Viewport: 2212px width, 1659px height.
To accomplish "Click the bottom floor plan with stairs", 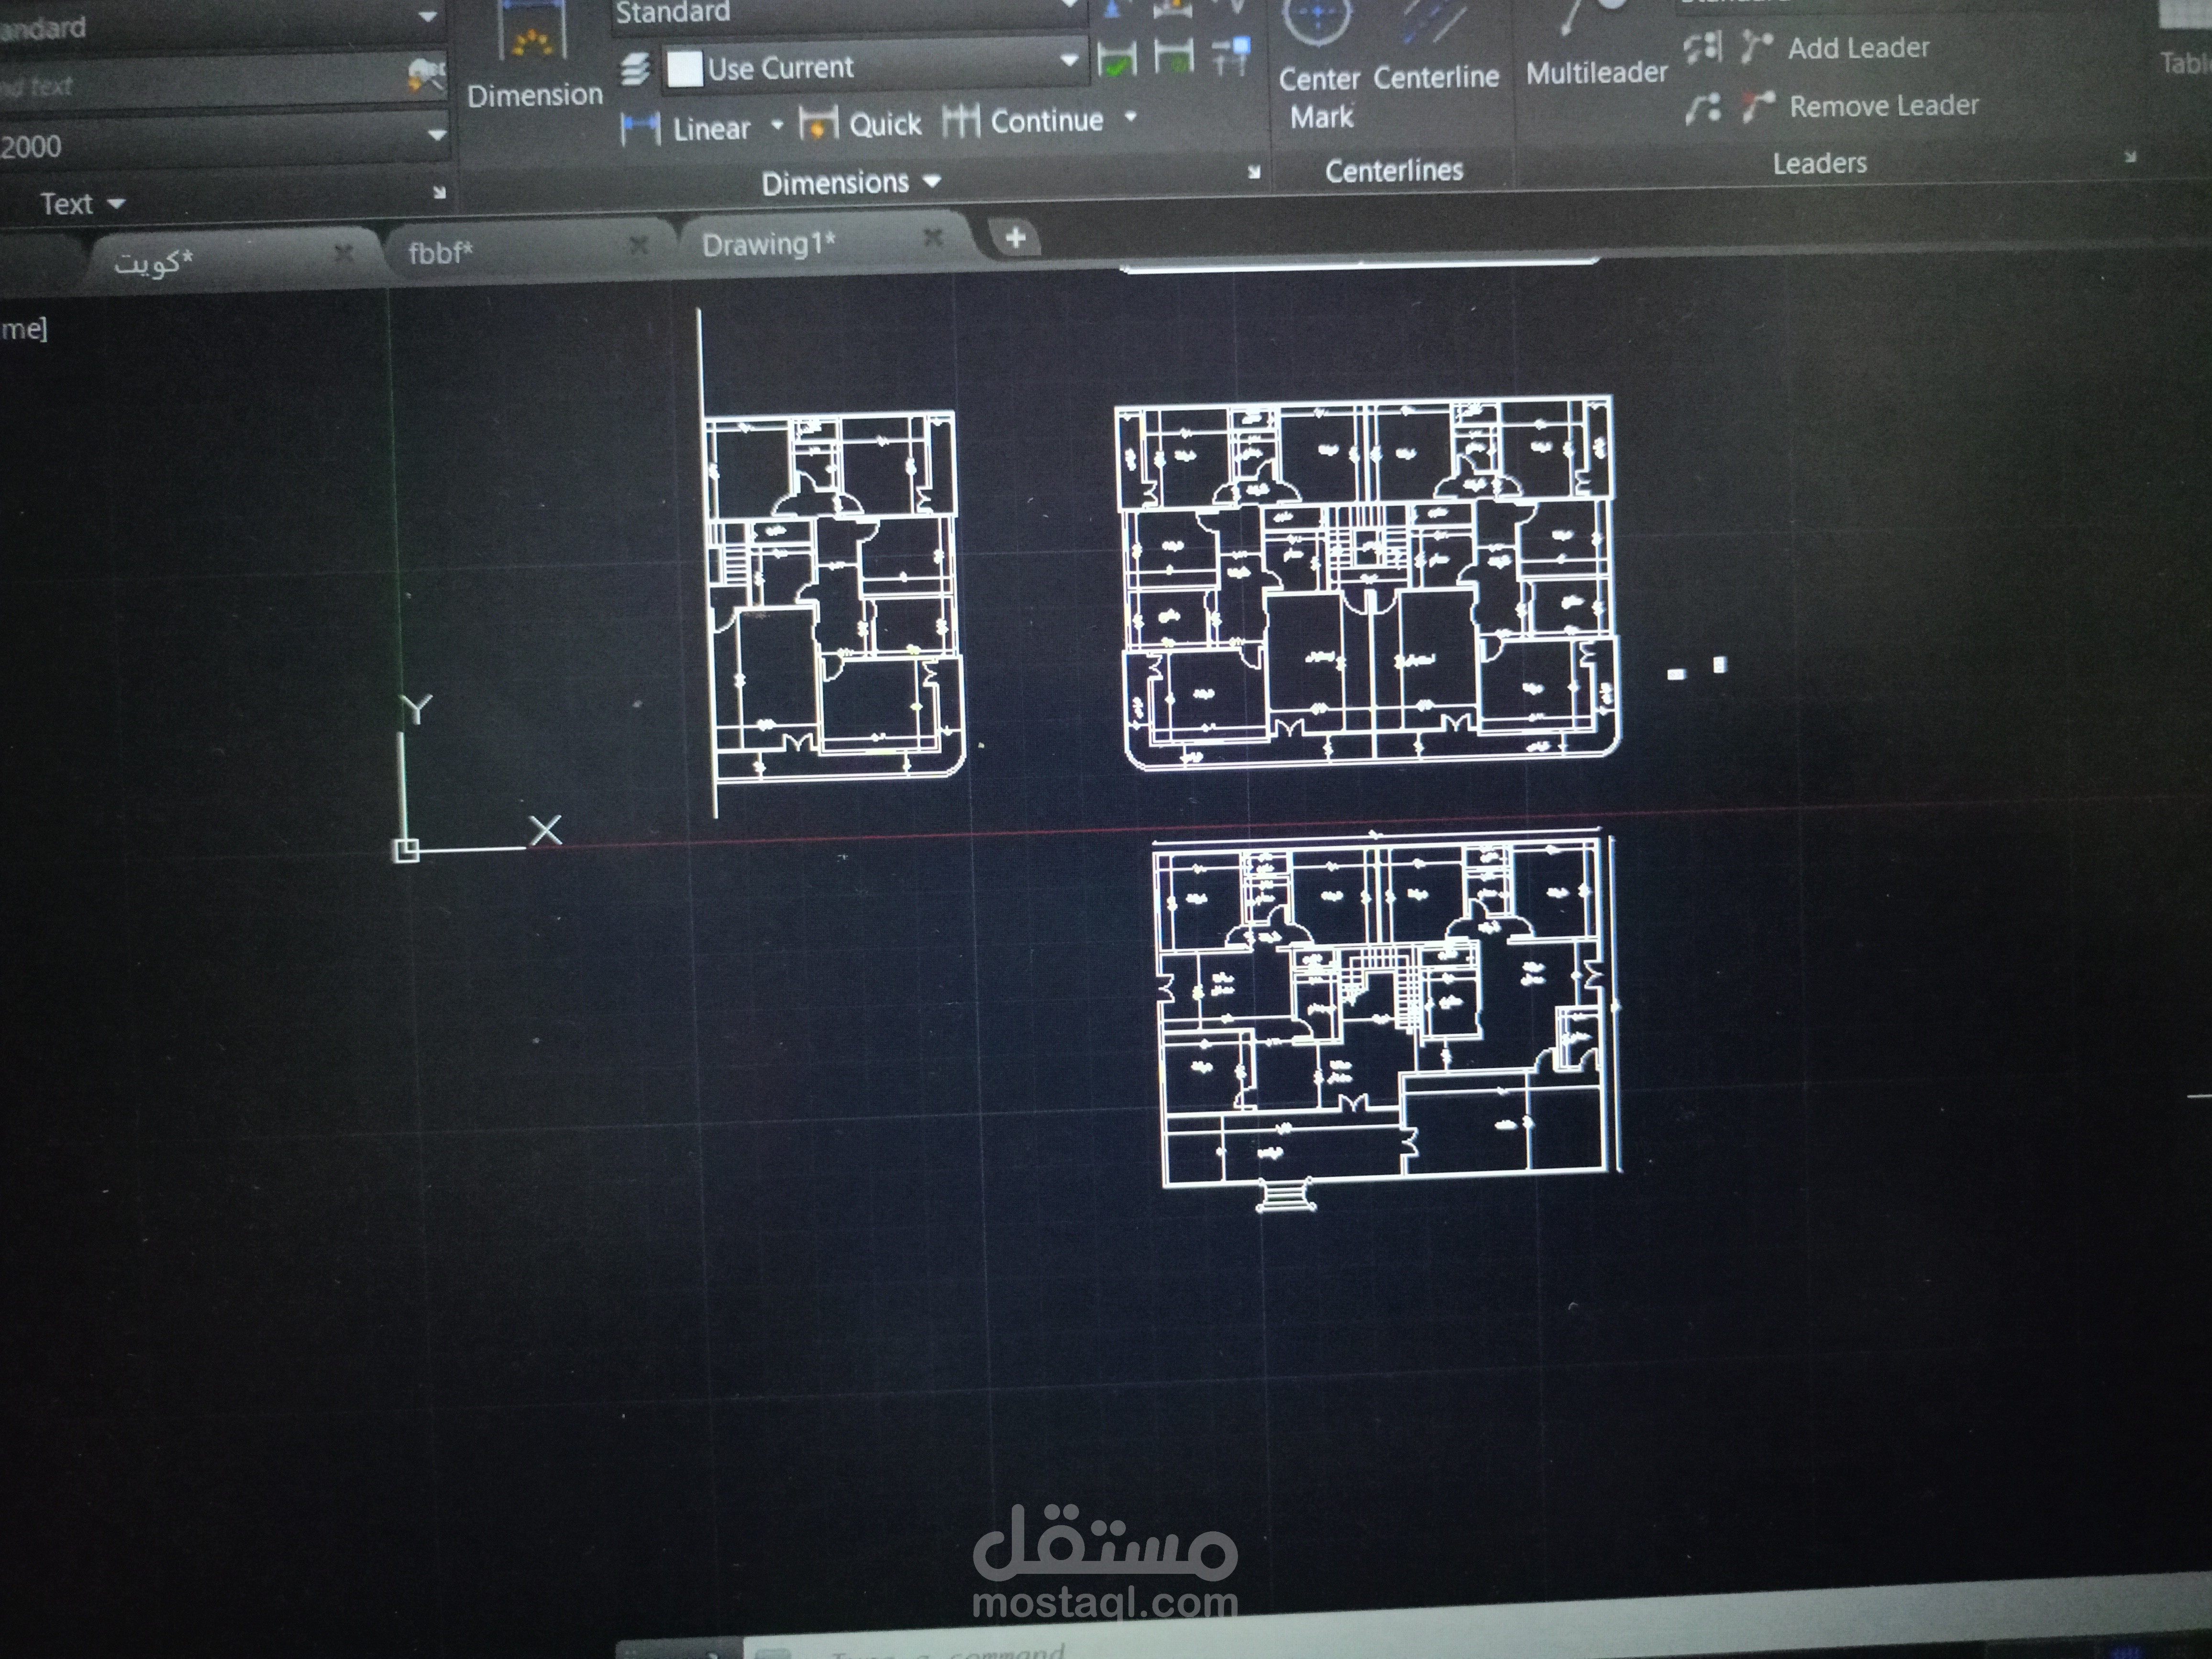I will (1386, 1020).
